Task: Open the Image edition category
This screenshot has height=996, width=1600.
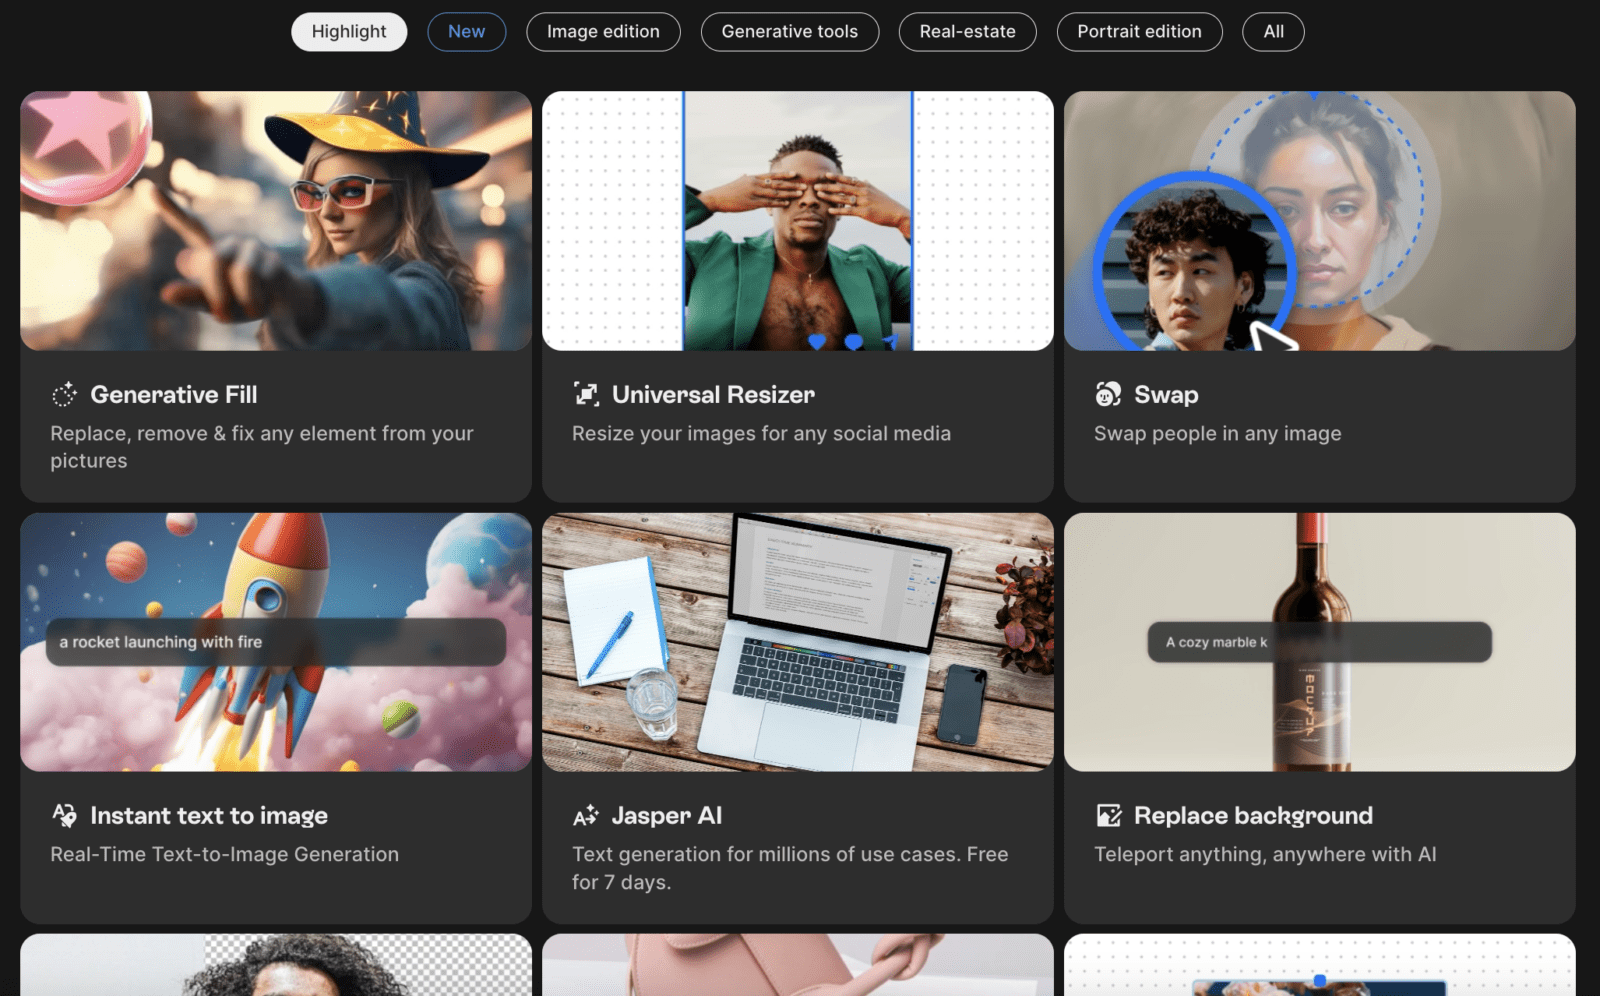Action: 603,31
